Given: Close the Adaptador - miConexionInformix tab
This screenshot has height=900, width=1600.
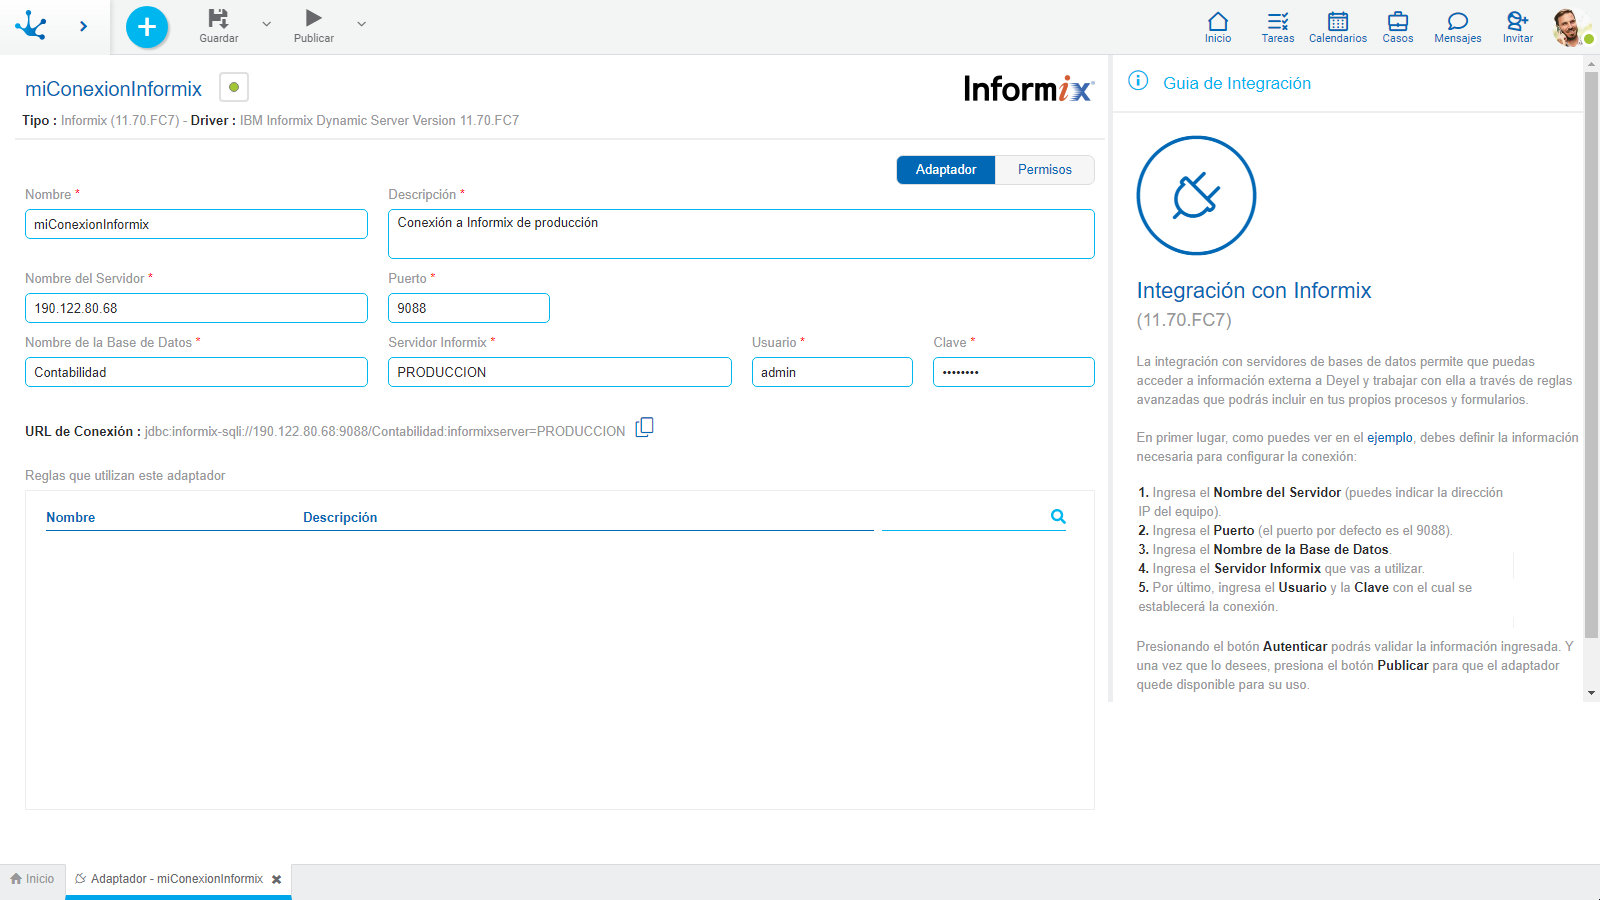Looking at the screenshot, I should [x=277, y=880].
